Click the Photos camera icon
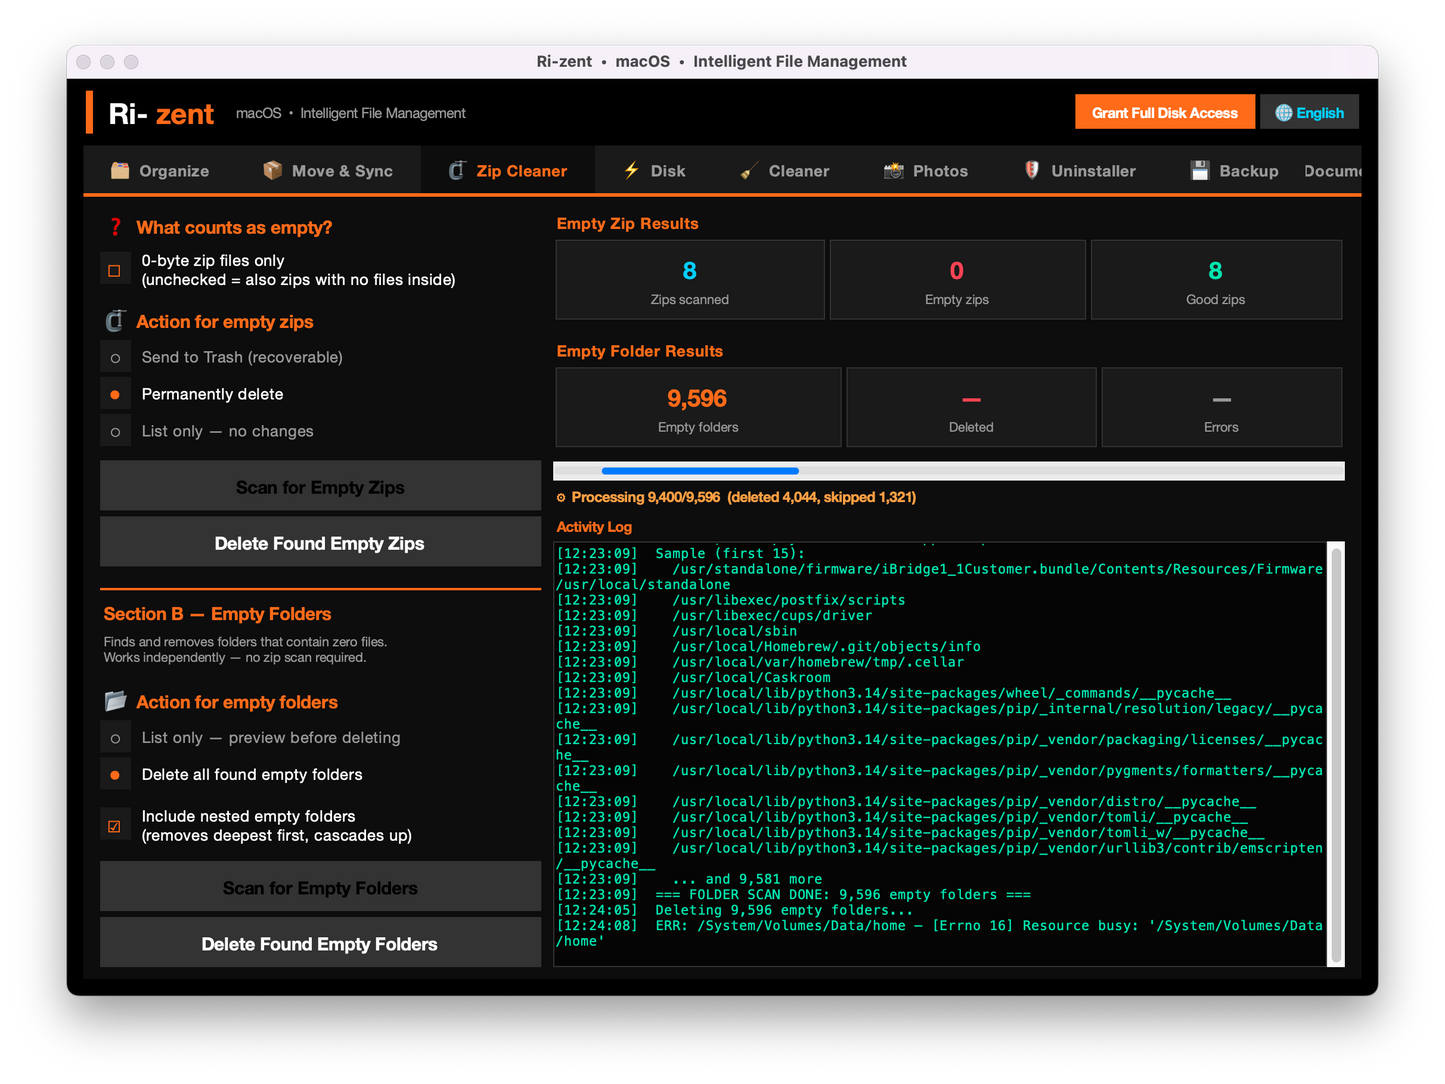1445x1084 pixels. click(x=893, y=171)
